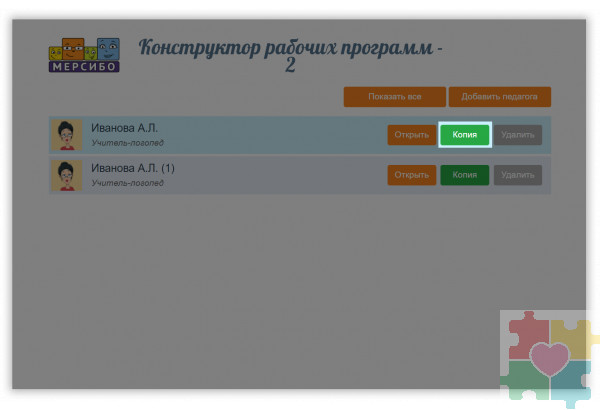
Task: Click Учитель-логопед label in the first row
Action: pos(127,144)
